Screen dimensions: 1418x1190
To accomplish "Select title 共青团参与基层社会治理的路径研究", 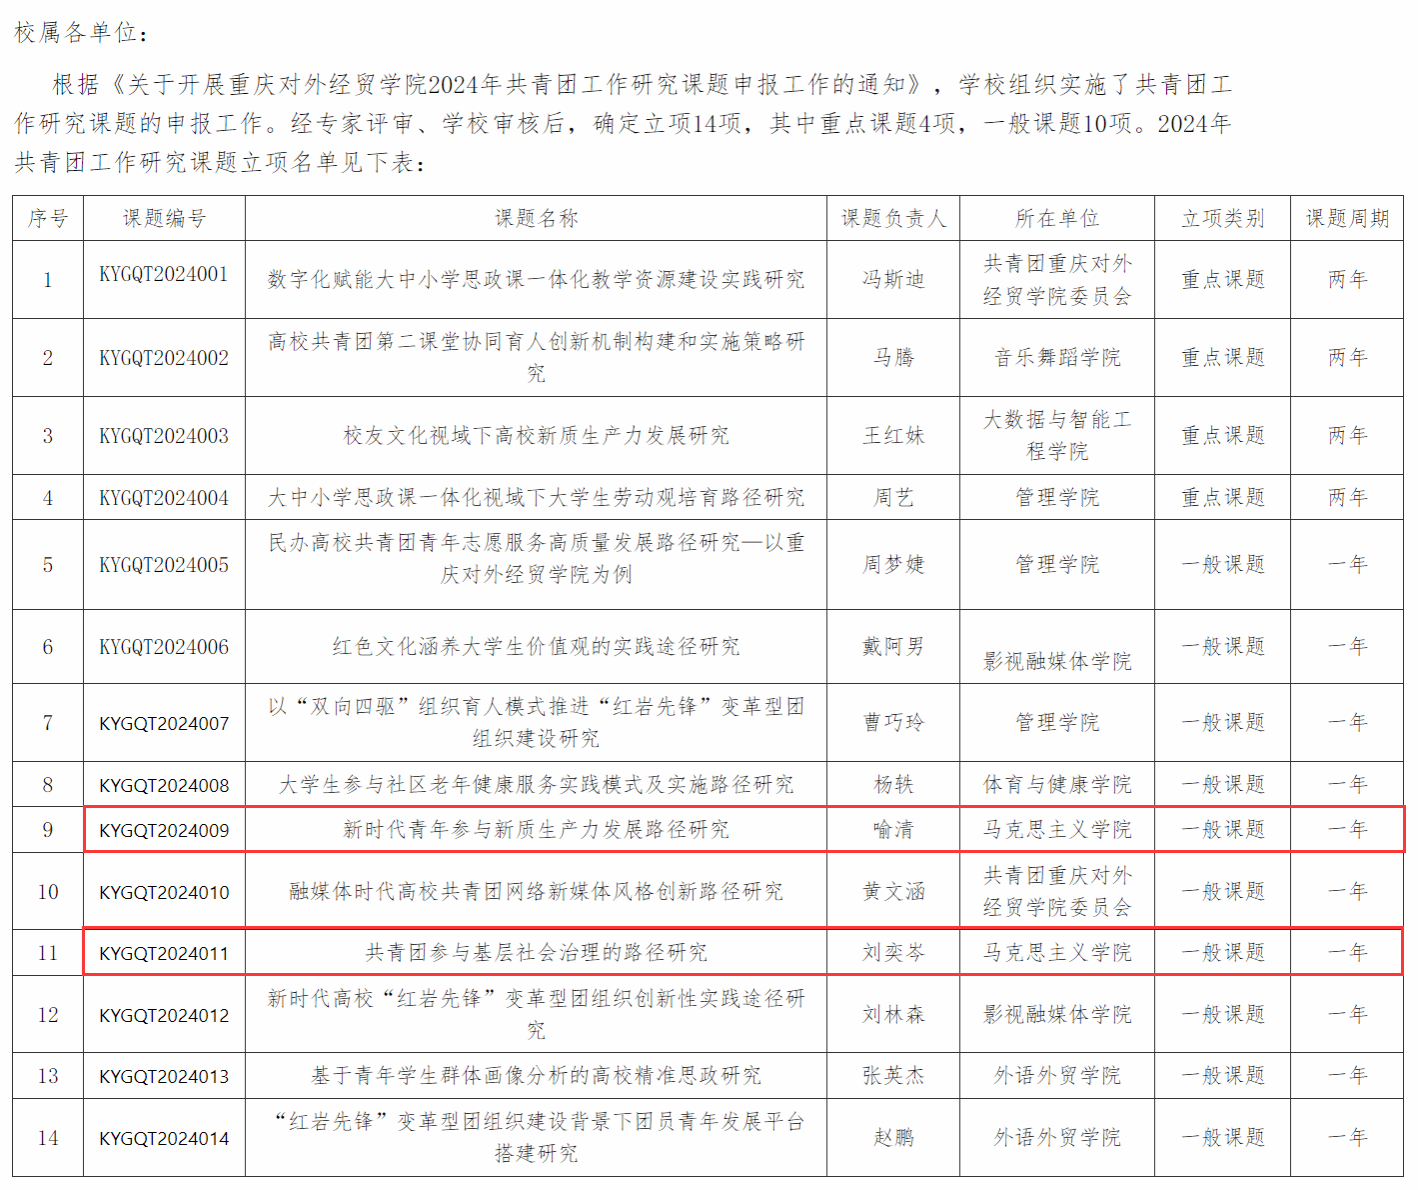I will tap(536, 953).
